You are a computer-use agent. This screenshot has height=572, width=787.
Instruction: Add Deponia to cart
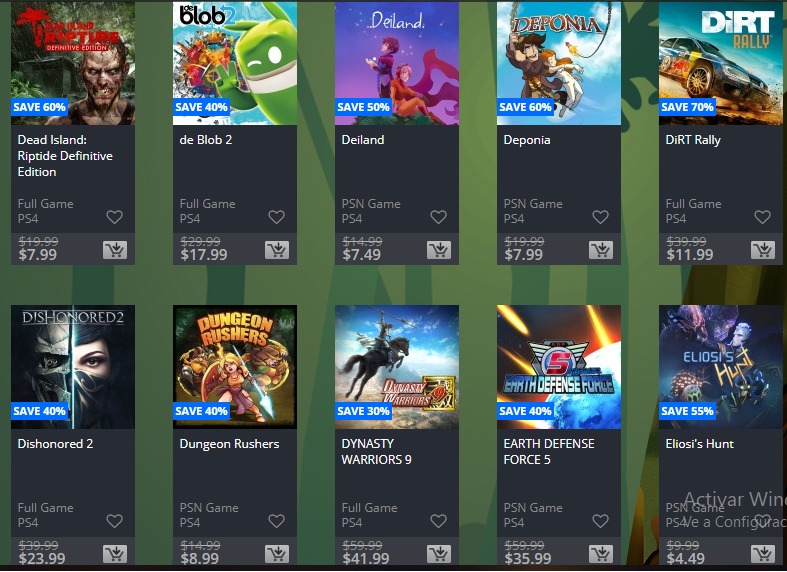coord(601,249)
